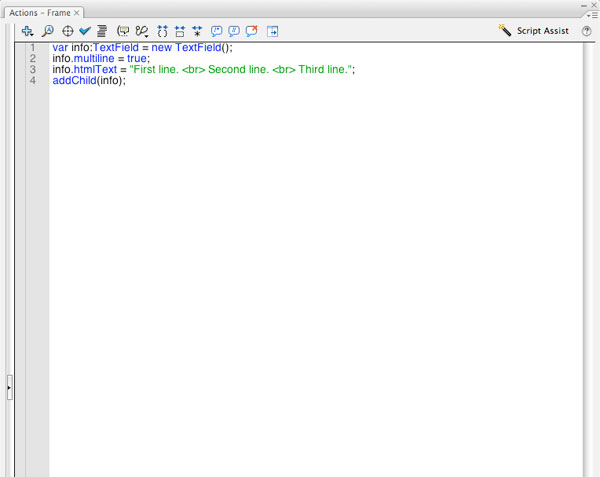Screen dimensions: 600x477
Task: Click Add a new item to script icon
Action: (27, 31)
